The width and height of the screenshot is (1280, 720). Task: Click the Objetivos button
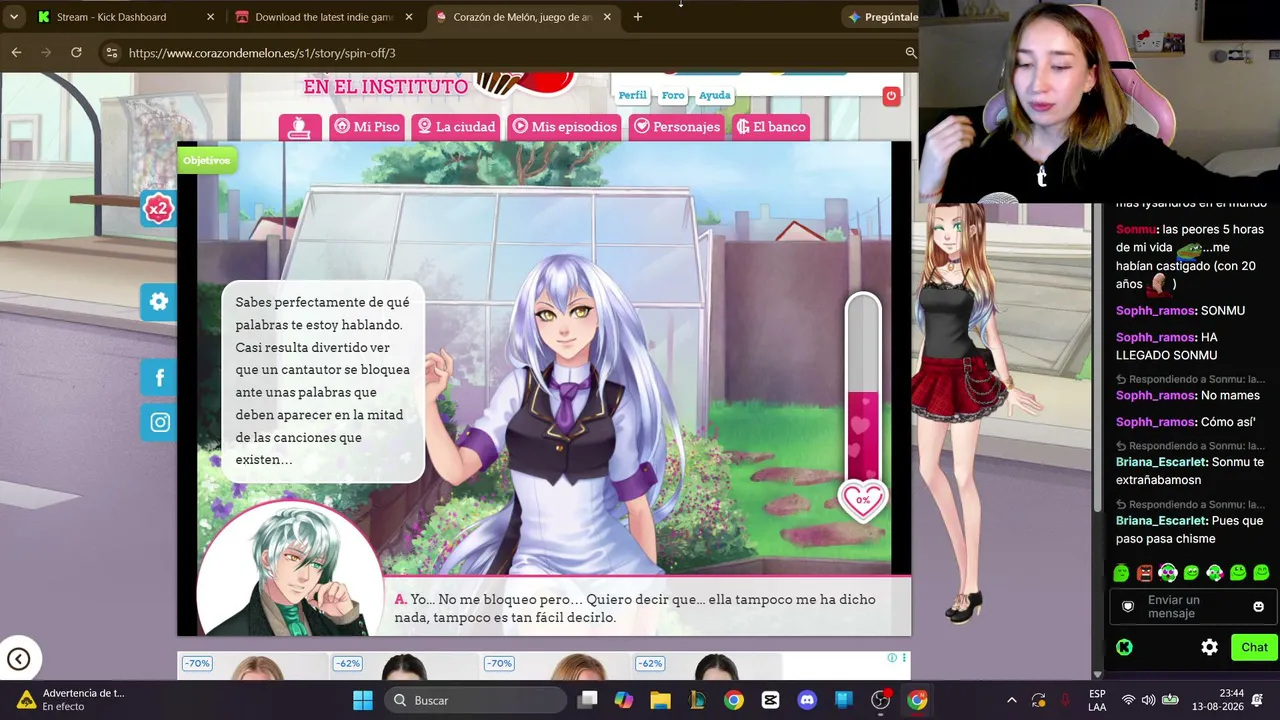click(207, 160)
